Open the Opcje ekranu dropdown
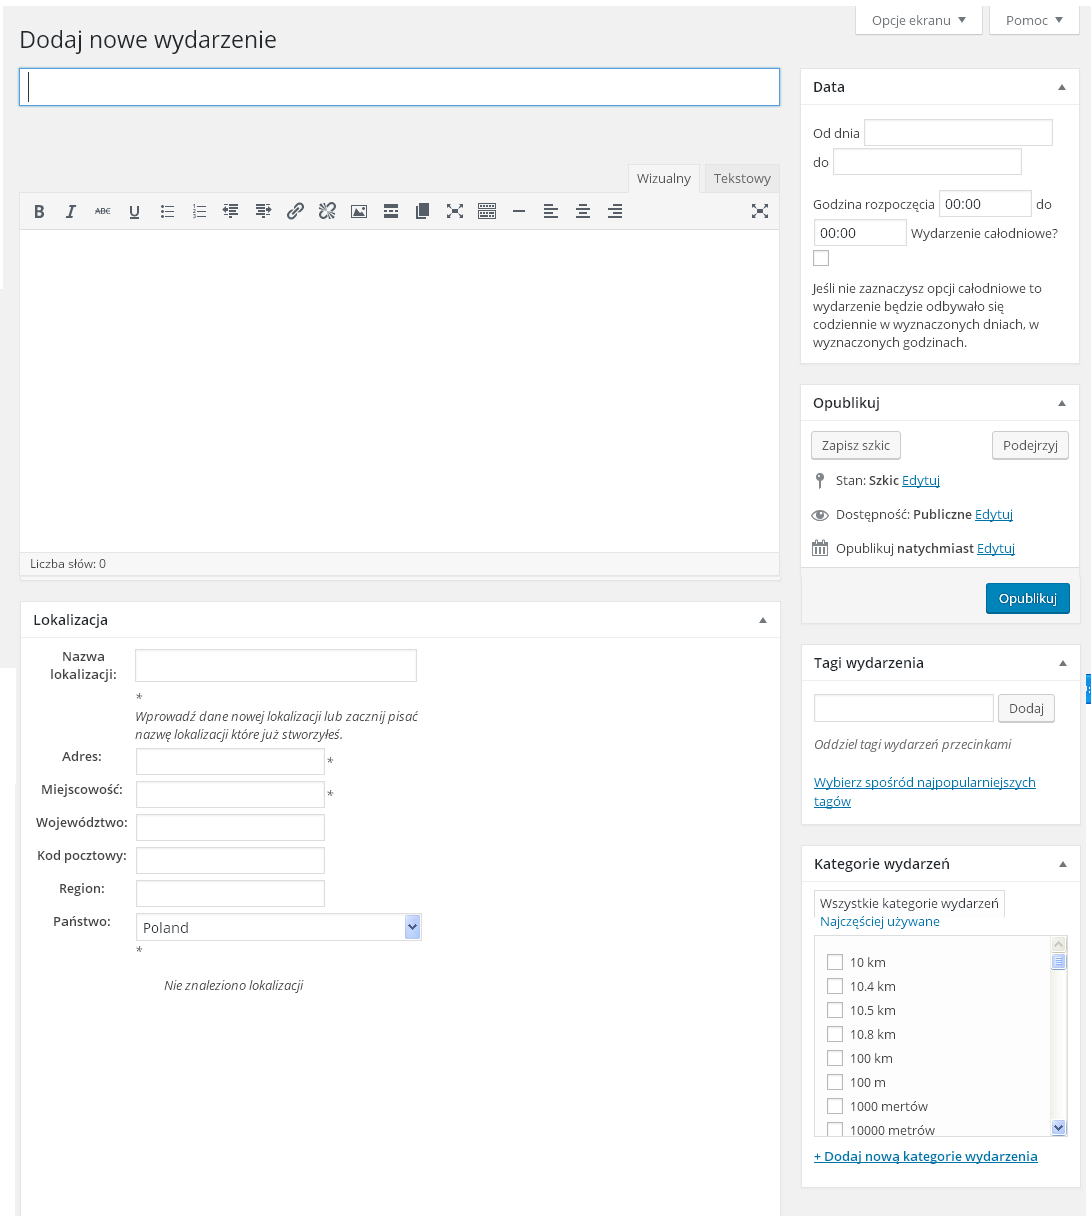 (919, 20)
